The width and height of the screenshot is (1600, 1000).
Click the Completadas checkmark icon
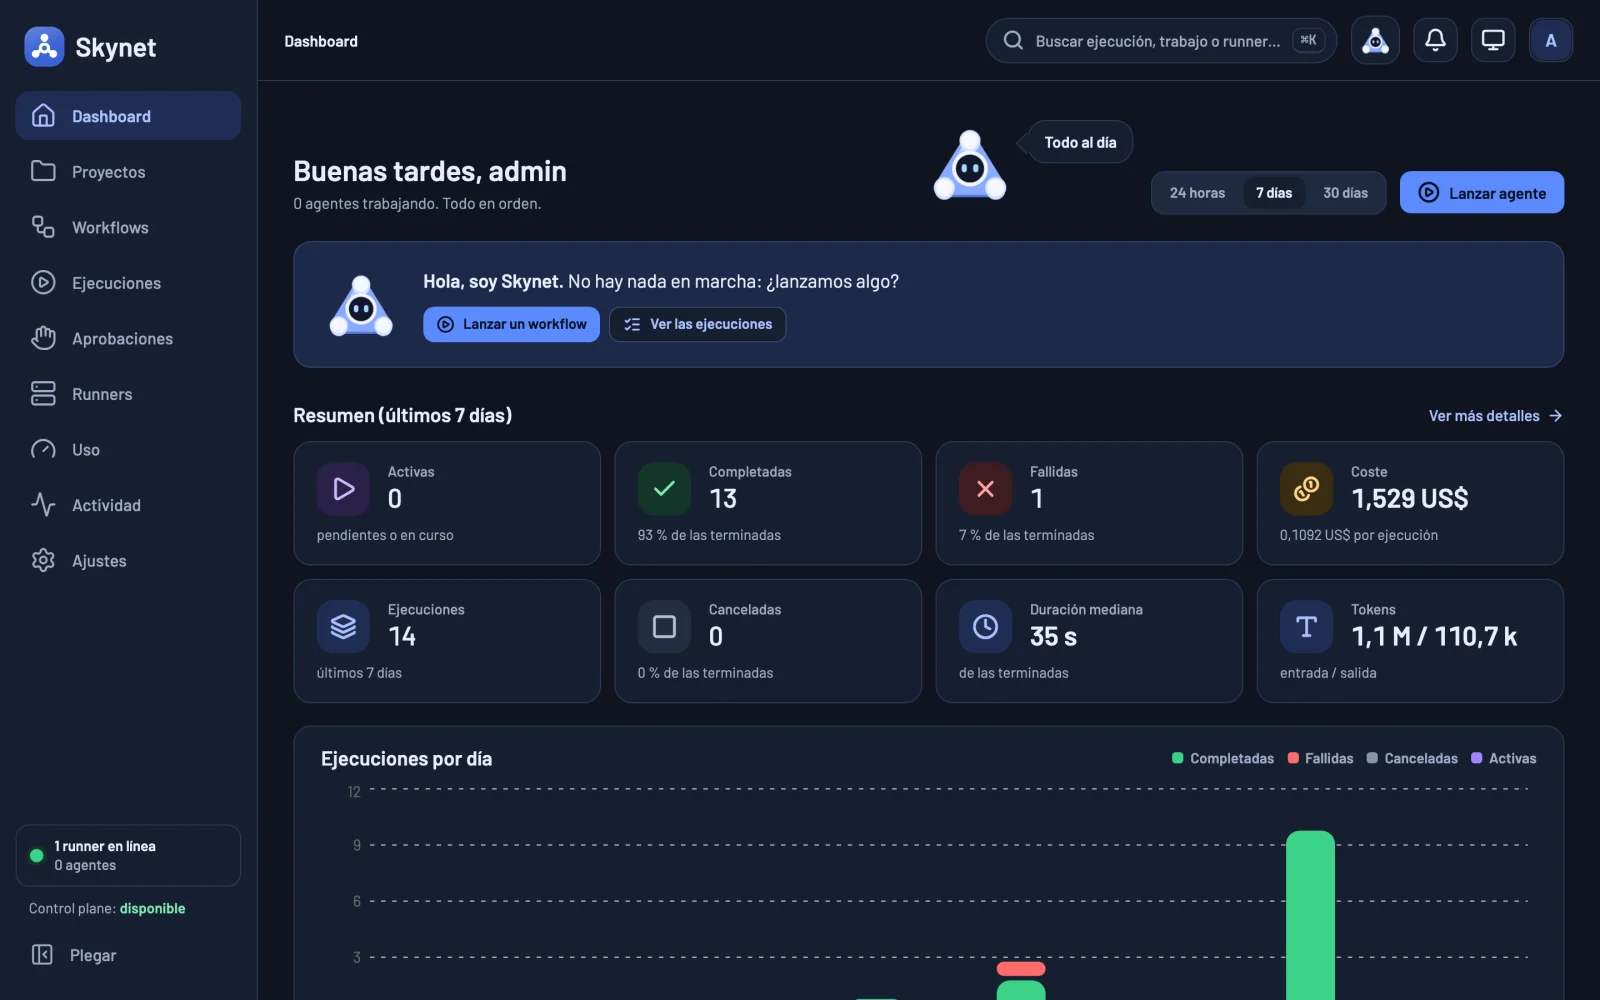point(664,489)
